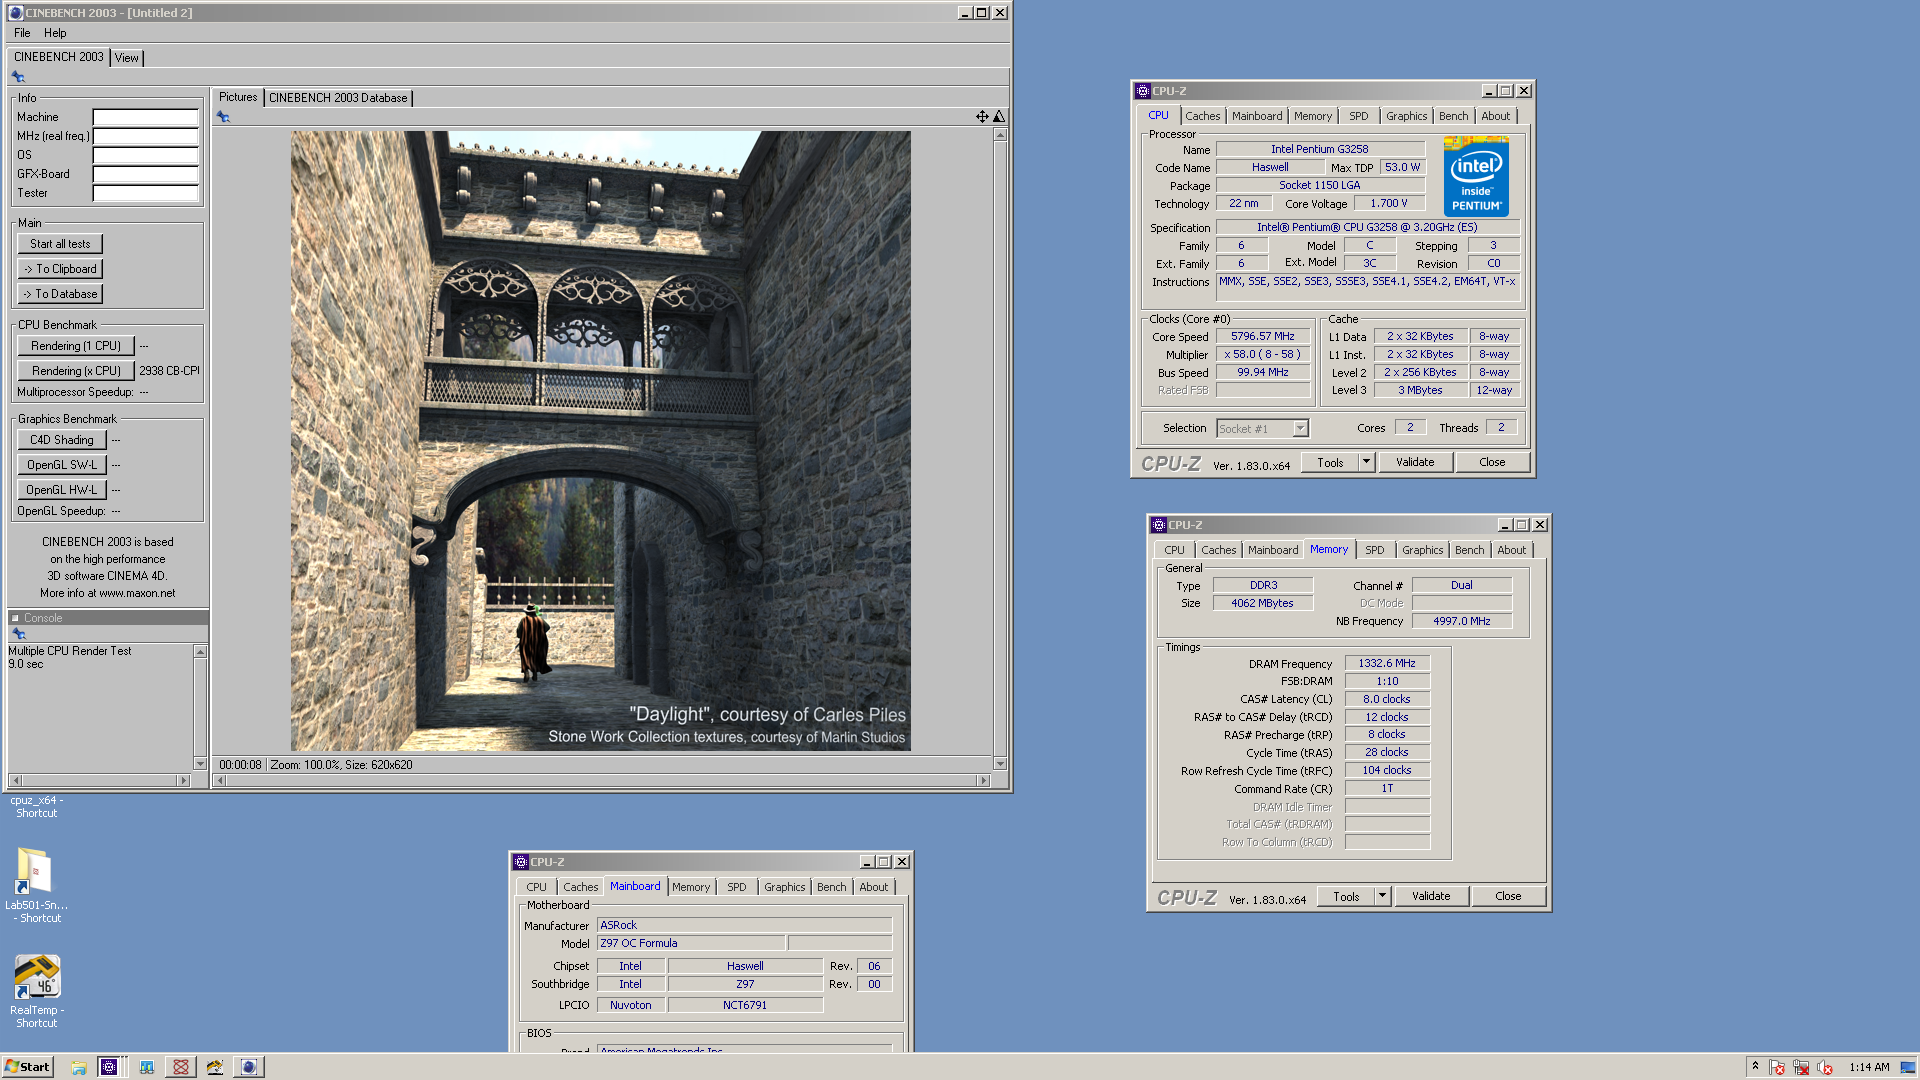This screenshot has width=1920, height=1080.
Task: Open the Start menu
Action: [x=27, y=1067]
